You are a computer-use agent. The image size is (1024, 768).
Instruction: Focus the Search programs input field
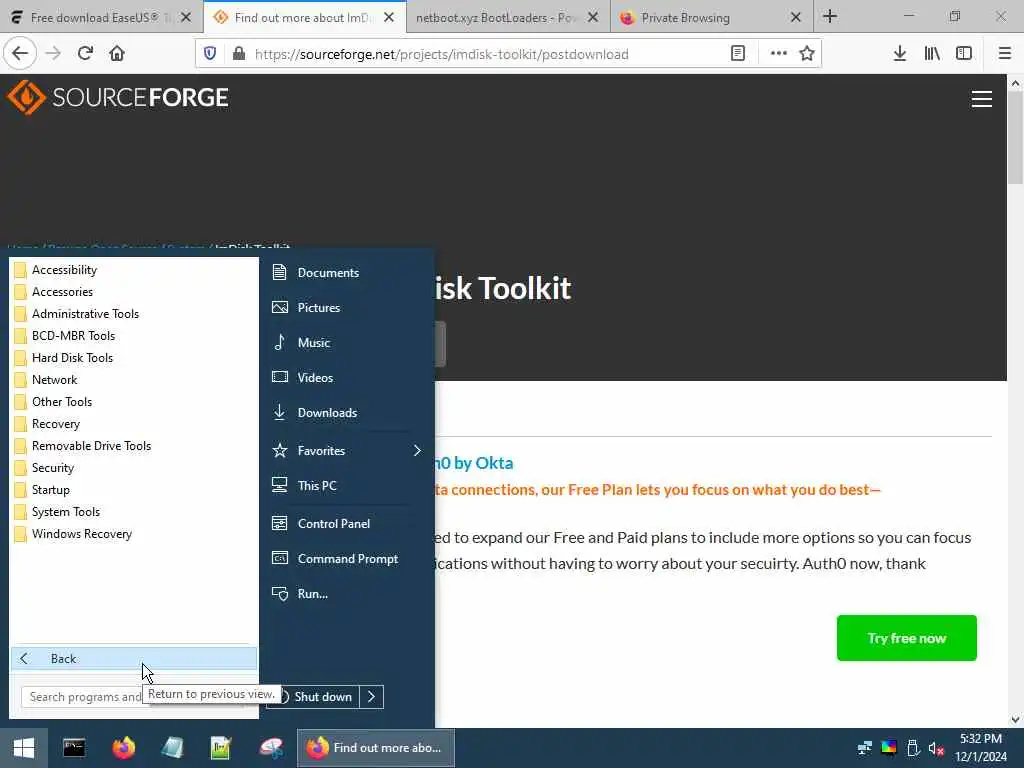85,697
